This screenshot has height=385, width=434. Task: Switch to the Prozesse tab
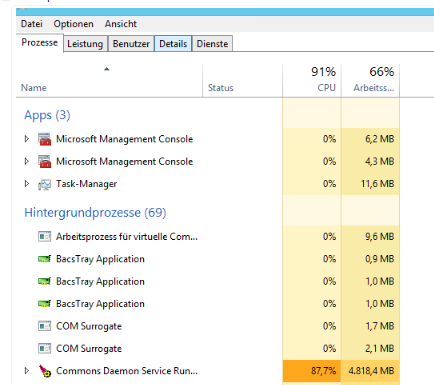click(40, 43)
